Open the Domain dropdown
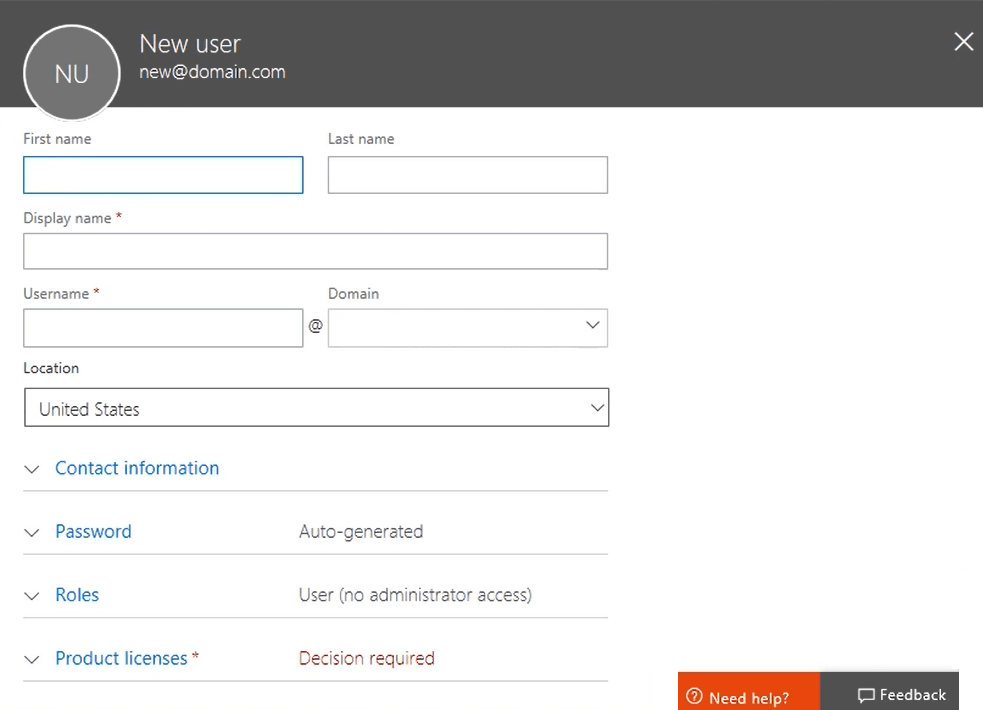This screenshot has width=983, height=710. 467,328
